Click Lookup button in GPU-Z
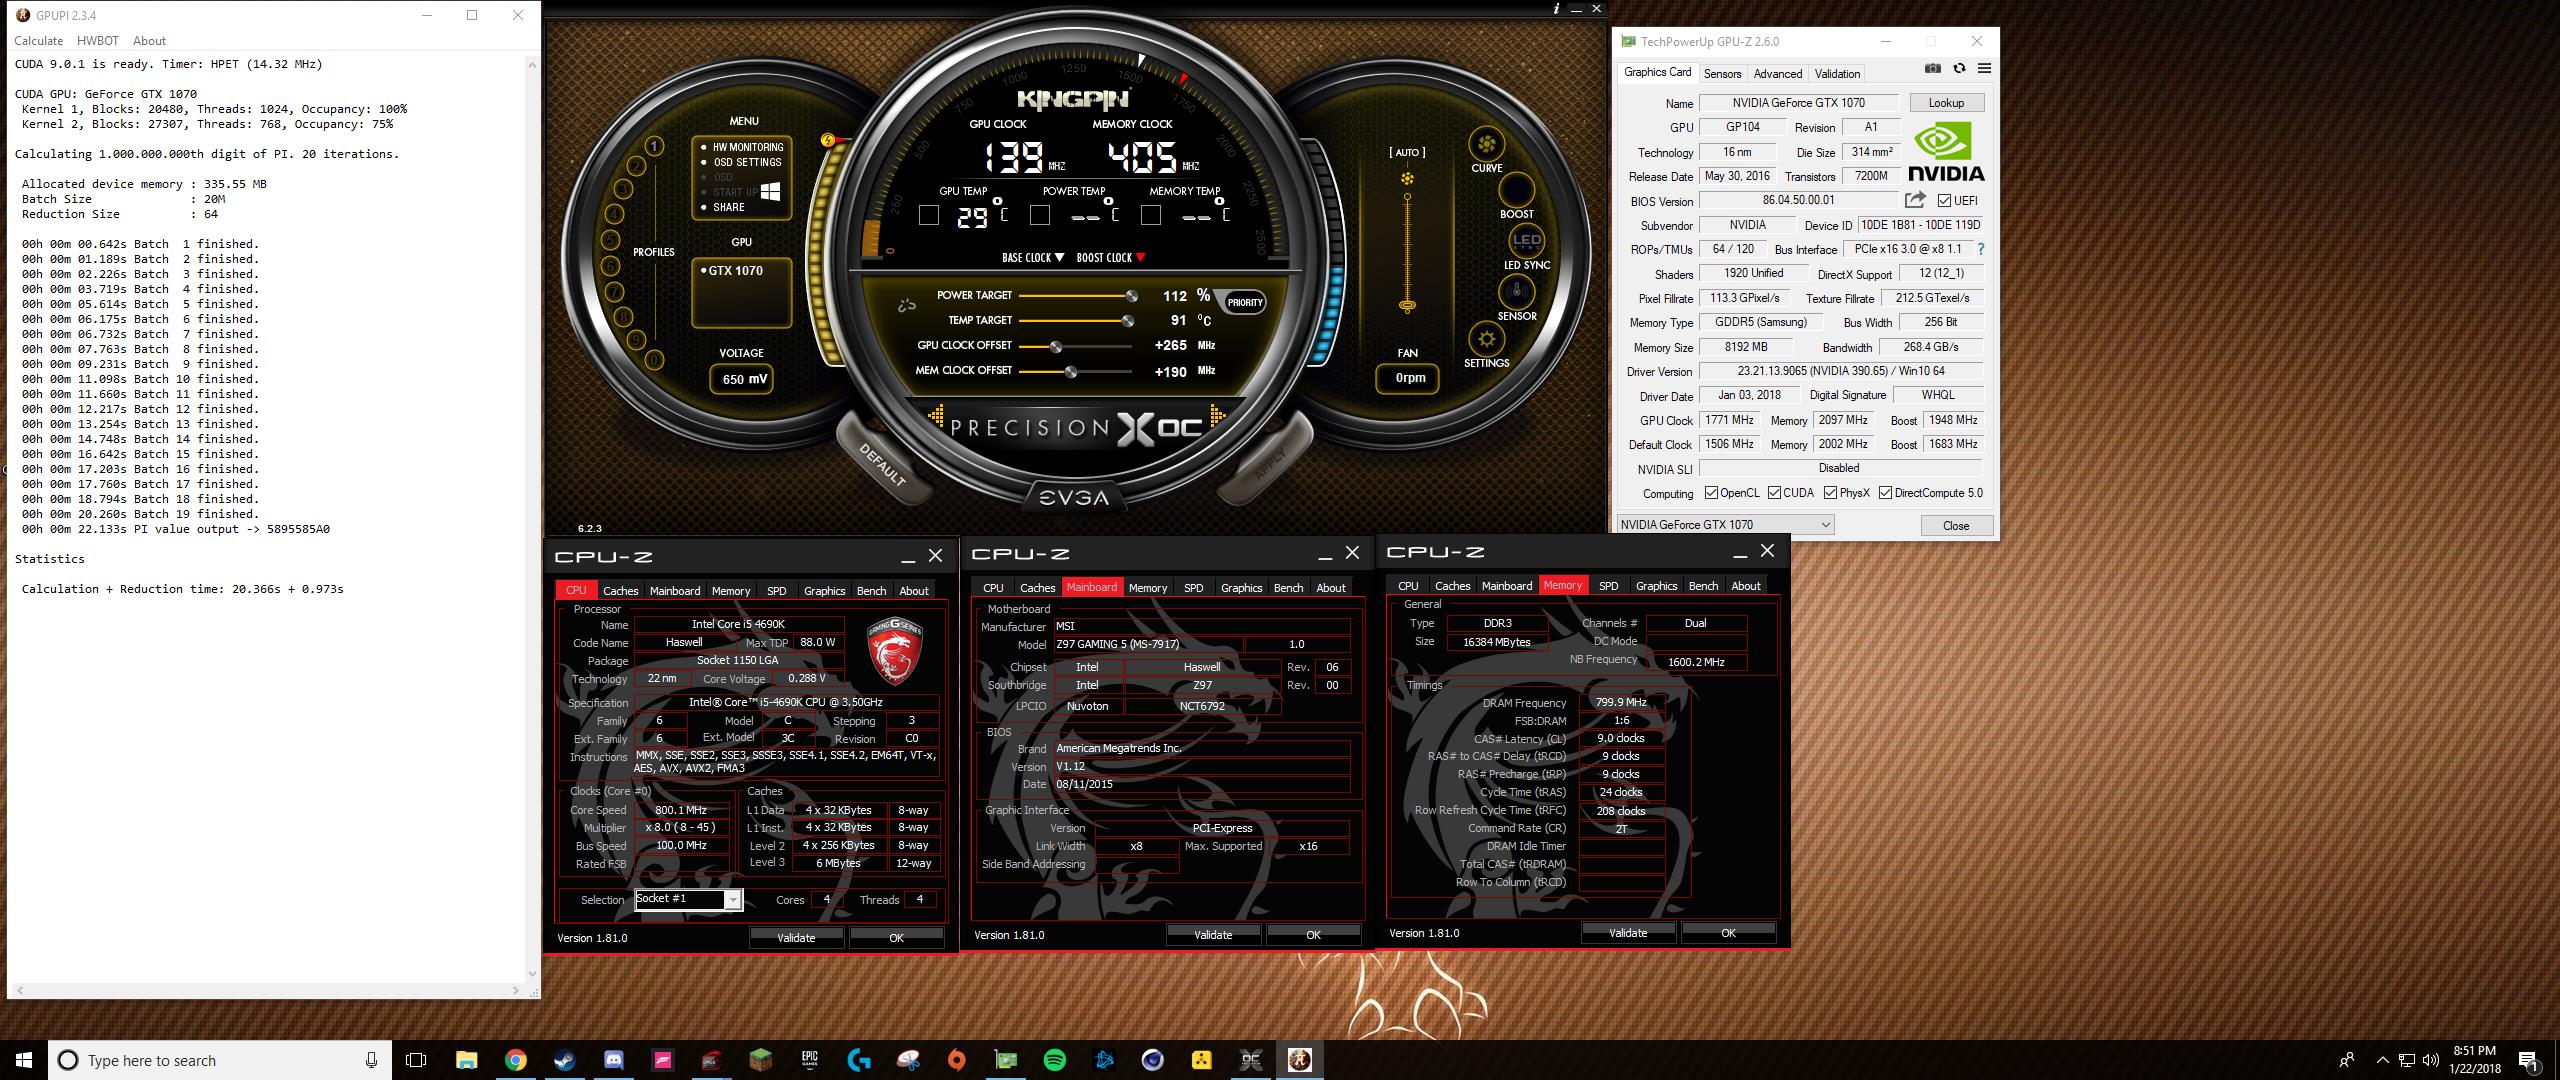This screenshot has height=1080, width=2560. click(x=1946, y=103)
